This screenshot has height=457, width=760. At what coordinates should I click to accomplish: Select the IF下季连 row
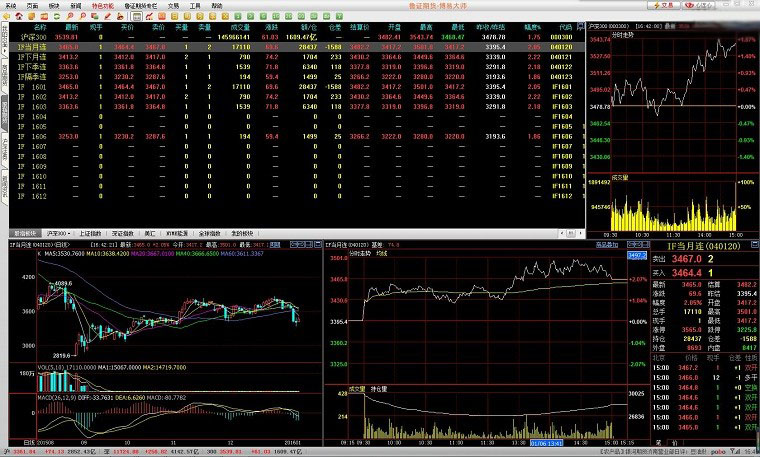[x=297, y=67]
